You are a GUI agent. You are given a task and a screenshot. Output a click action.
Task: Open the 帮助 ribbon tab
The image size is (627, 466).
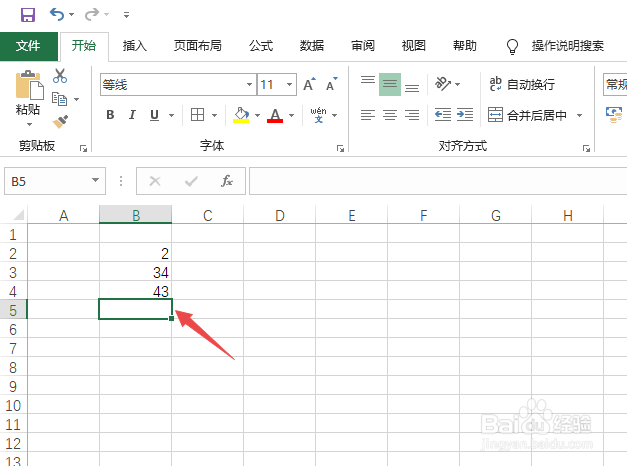(464, 46)
